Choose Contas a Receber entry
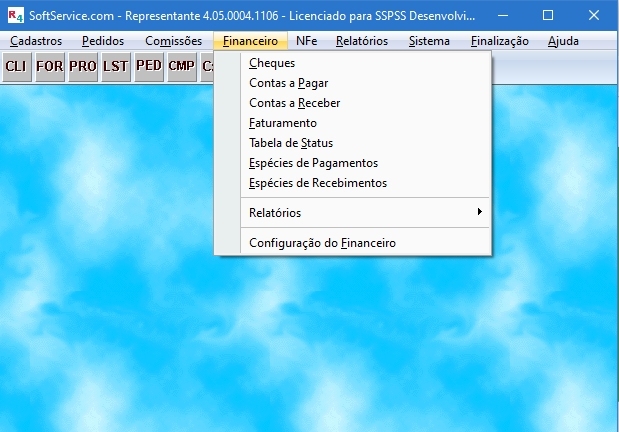Screen dimensions: 619x432 pos(294,103)
